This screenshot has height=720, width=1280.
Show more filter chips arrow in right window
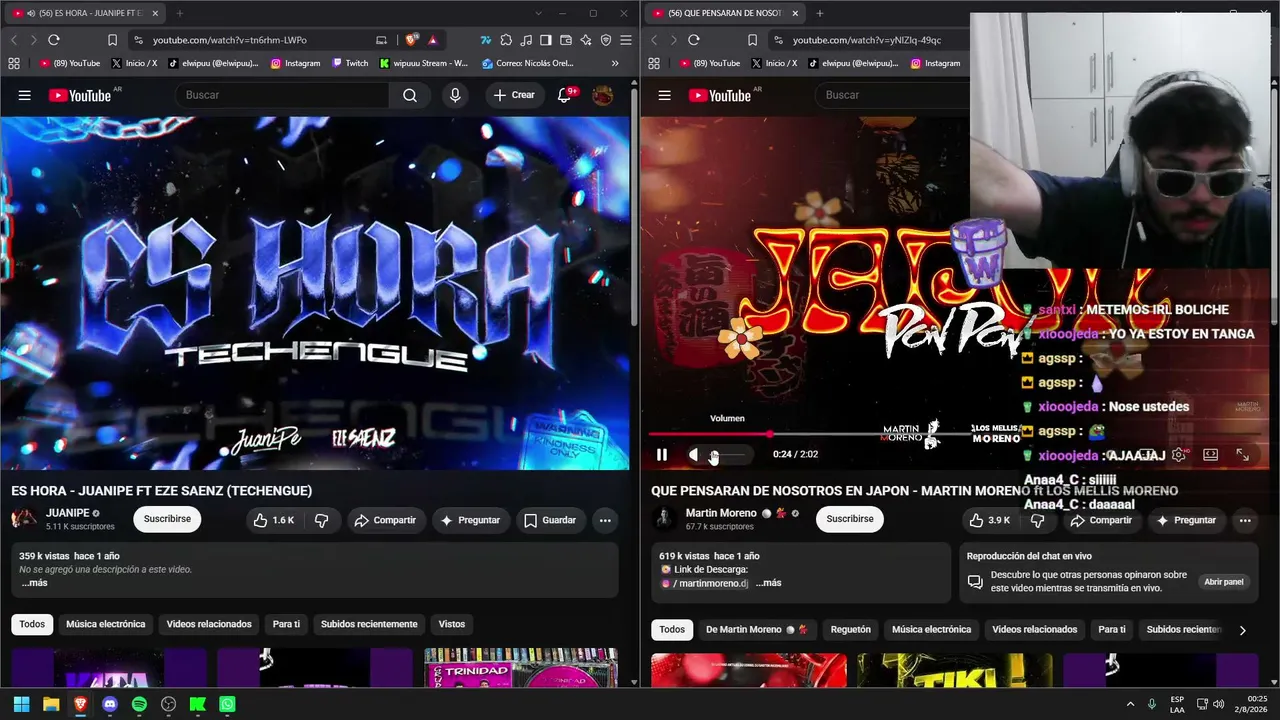tap(1243, 630)
